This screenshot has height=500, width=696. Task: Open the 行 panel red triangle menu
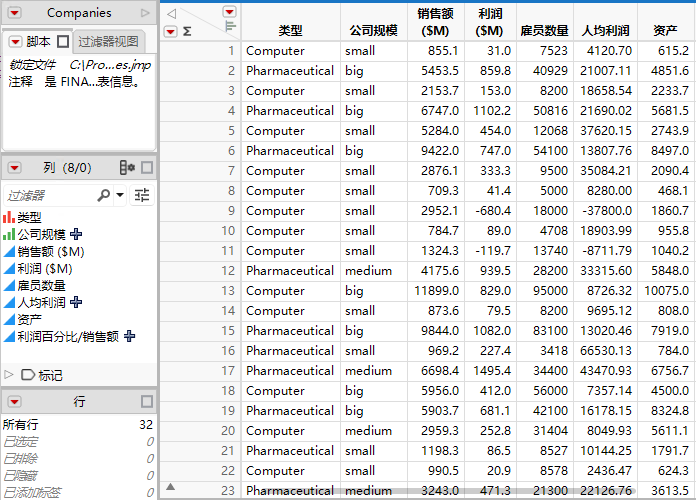pos(14,402)
